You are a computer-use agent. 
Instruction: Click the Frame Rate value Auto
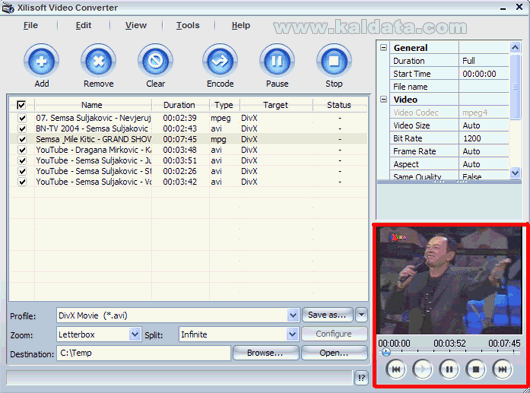[x=484, y=151]
